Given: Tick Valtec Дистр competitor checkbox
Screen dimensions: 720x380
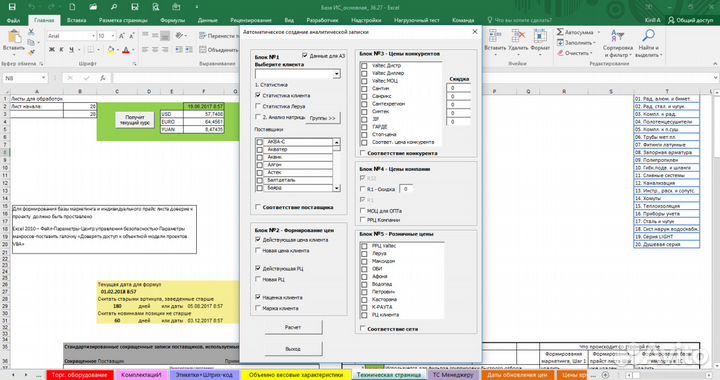Looking at the screenshot, I should (x=364, y=66).
